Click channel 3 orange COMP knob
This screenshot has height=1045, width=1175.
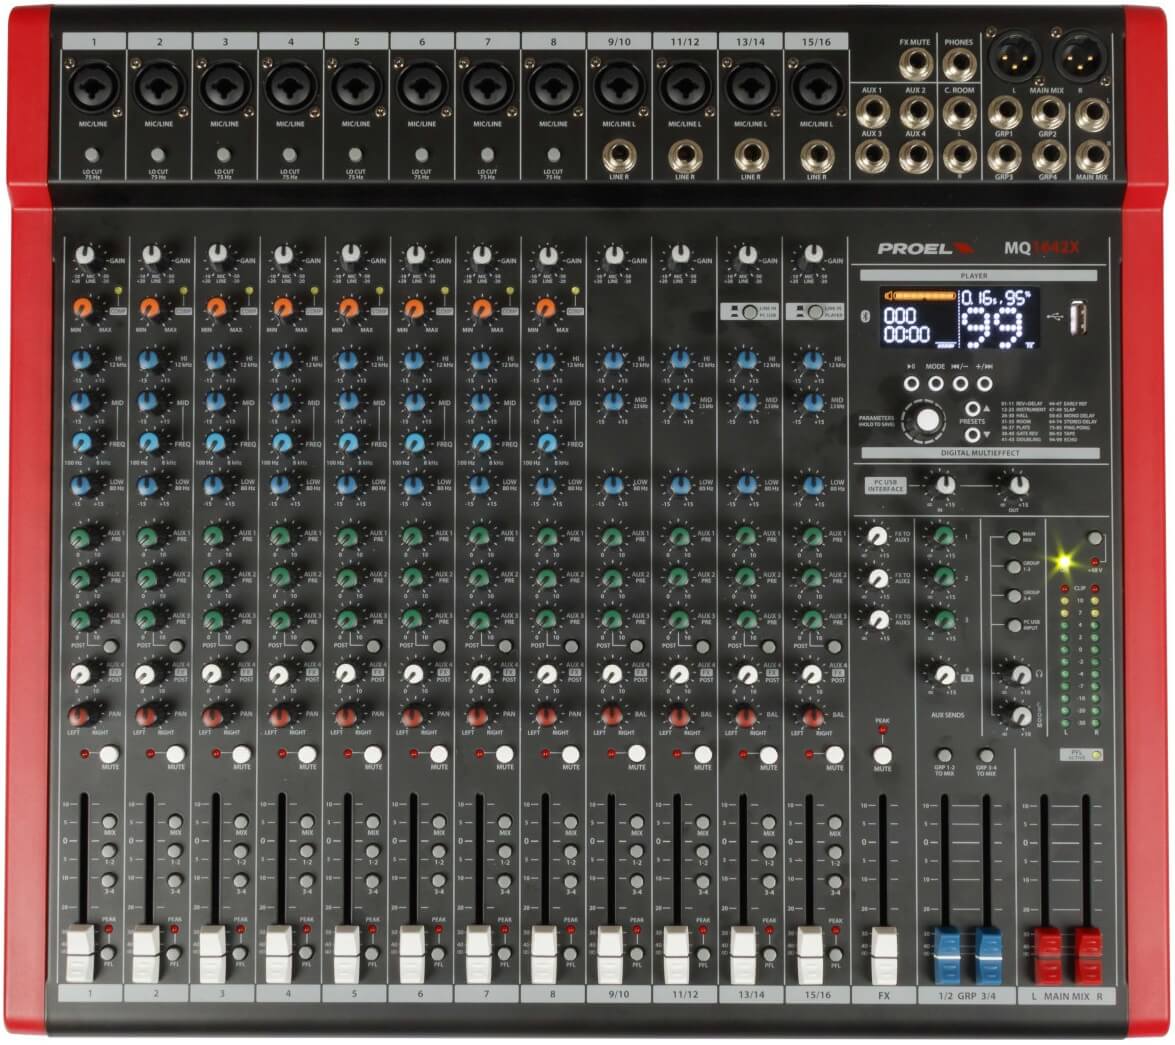click(214, 307)
